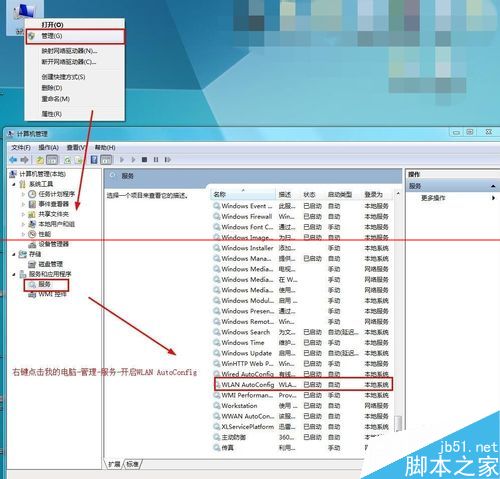
Task: Select the Windows Search service row
Action: pos(303,332)
